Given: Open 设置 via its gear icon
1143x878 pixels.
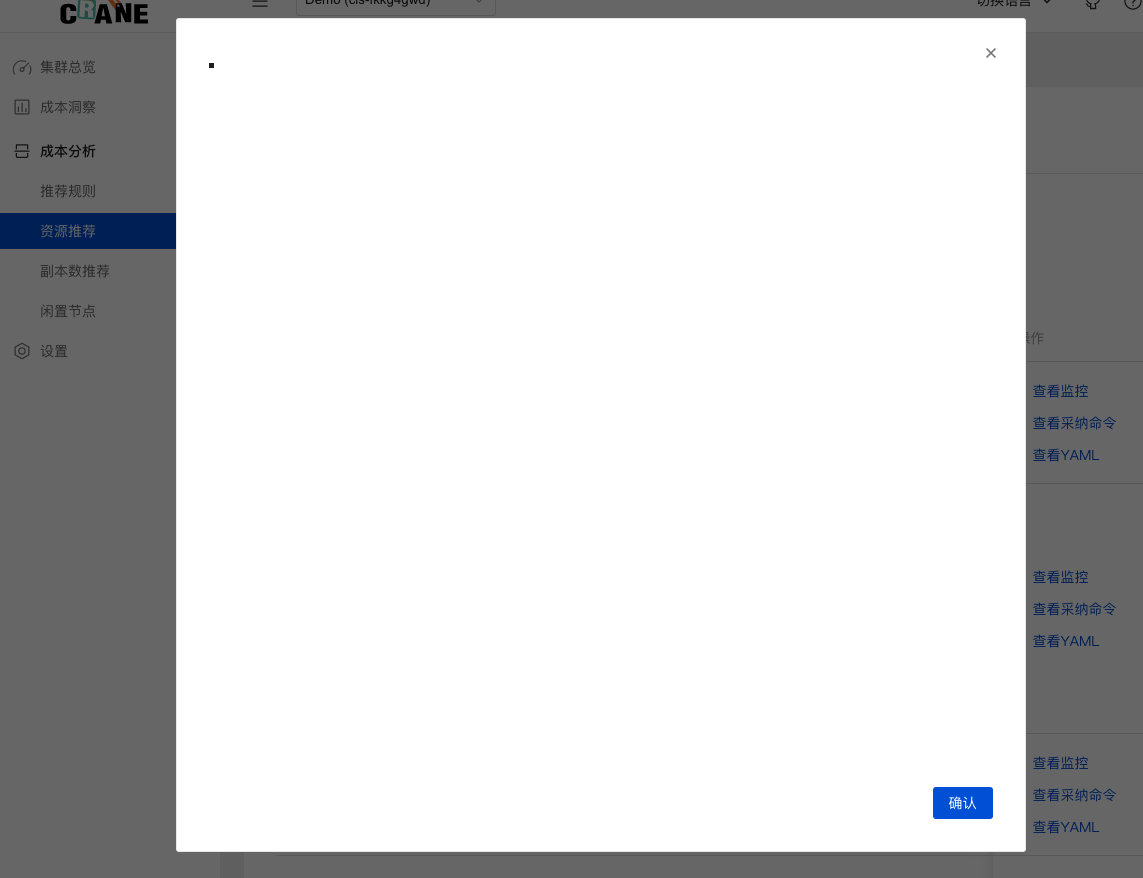Looking at the screenshot, I should pyautogui.click(x=22, y=351).
